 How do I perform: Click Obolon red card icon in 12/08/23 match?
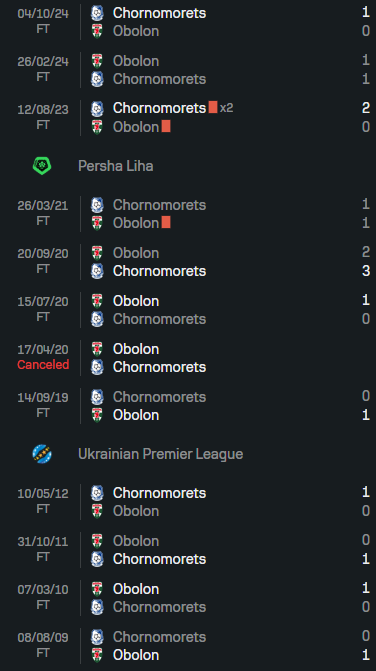[166, 126]
